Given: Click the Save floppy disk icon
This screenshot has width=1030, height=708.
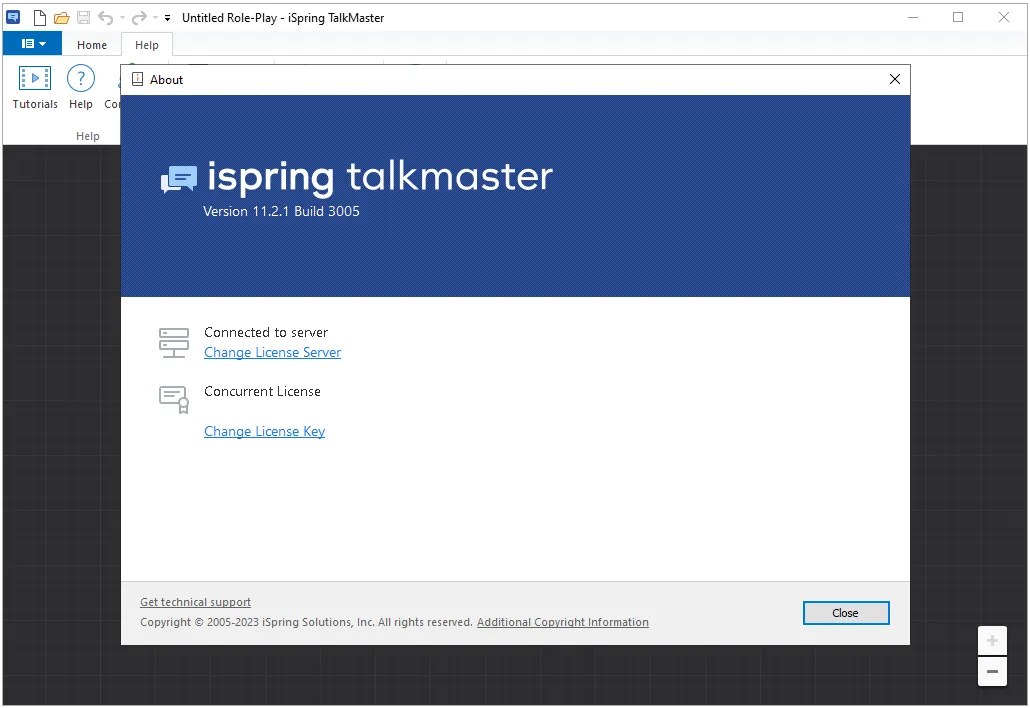Looking at the screenshot, I should coord(83,18).
